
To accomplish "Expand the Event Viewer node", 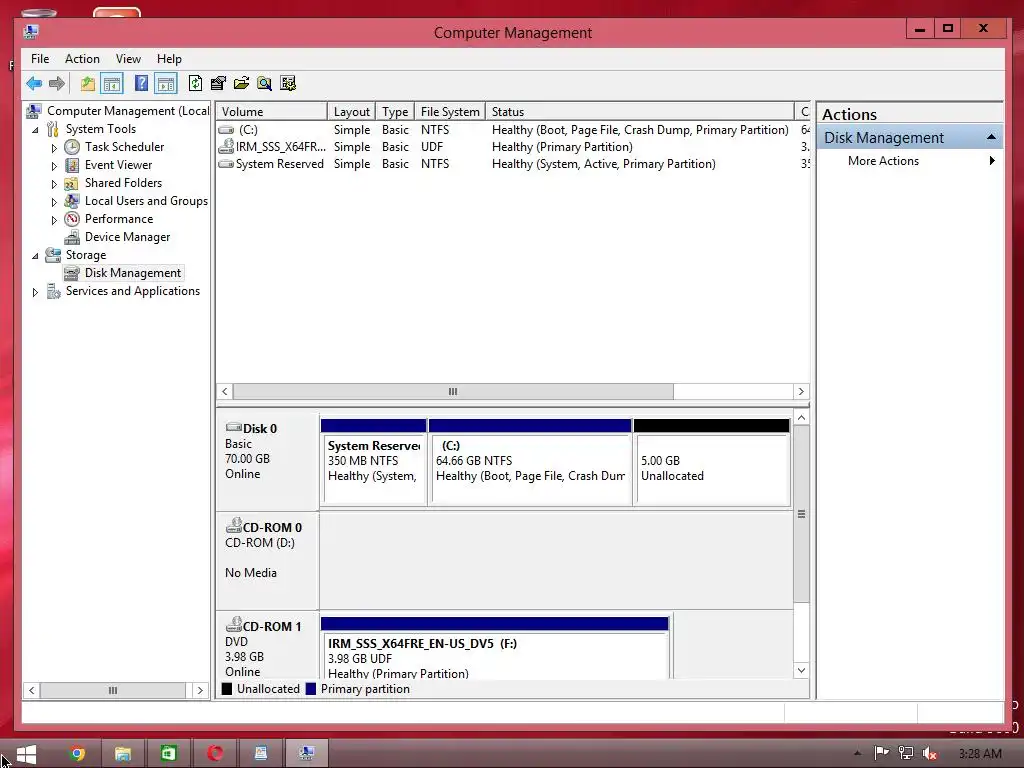I will click(x=54, y=166).
